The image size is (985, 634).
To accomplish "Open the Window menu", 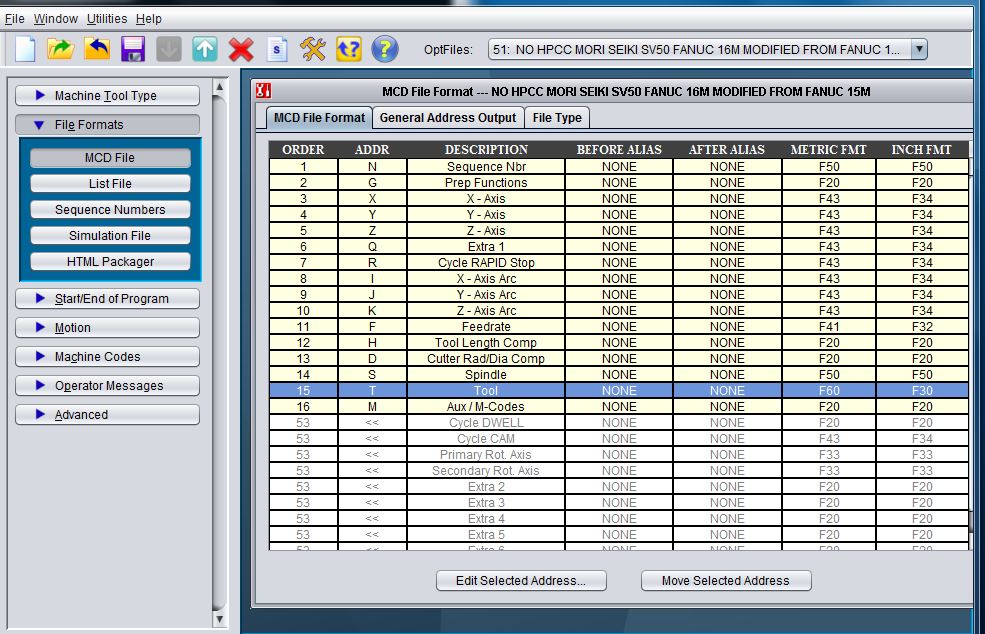I will coord(55,19).
